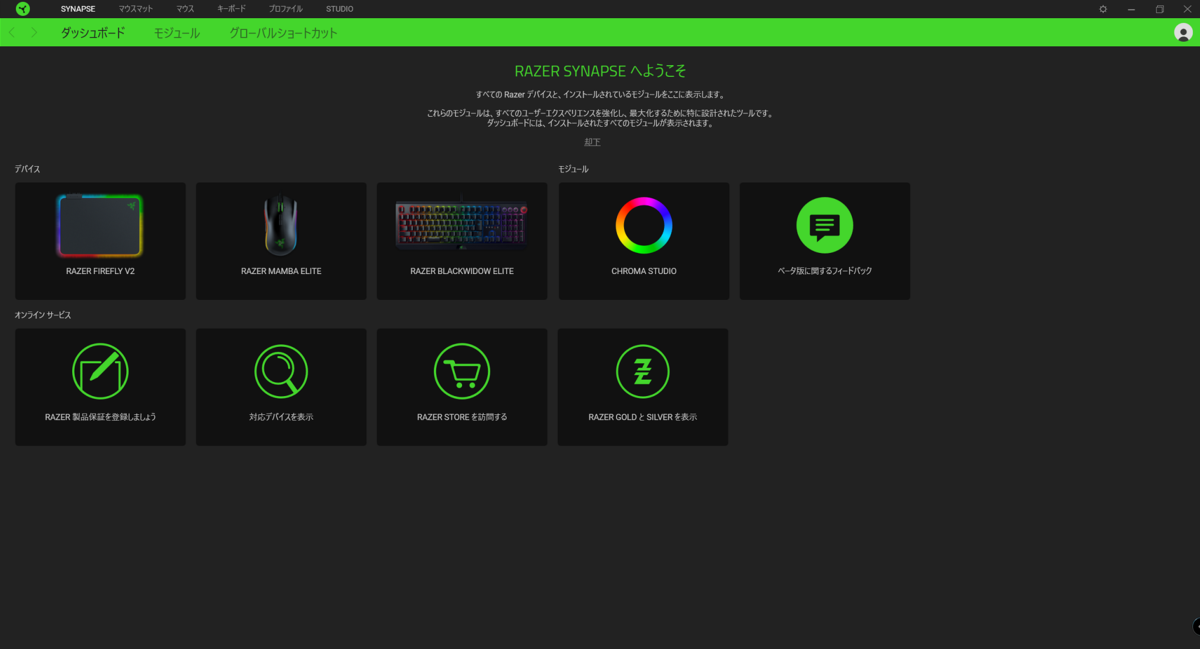Open the settings gear icon
The image size is (1200, 649).
(x=1103, y=9)
